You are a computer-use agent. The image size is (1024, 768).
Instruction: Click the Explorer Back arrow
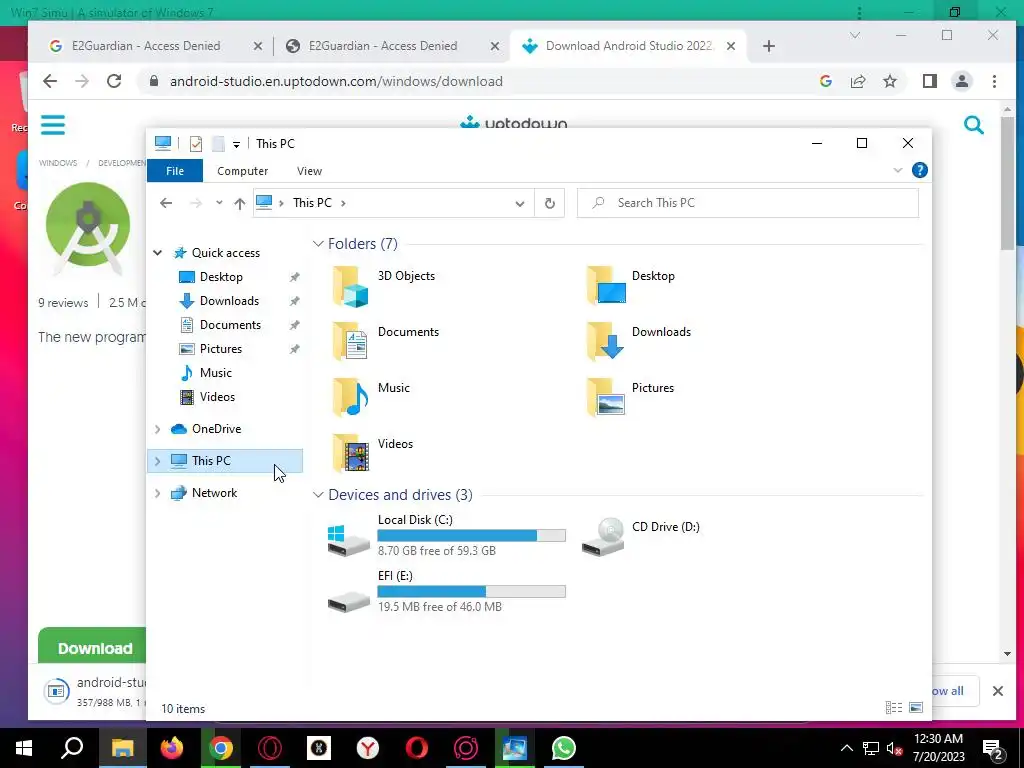(x=166, y=203)
